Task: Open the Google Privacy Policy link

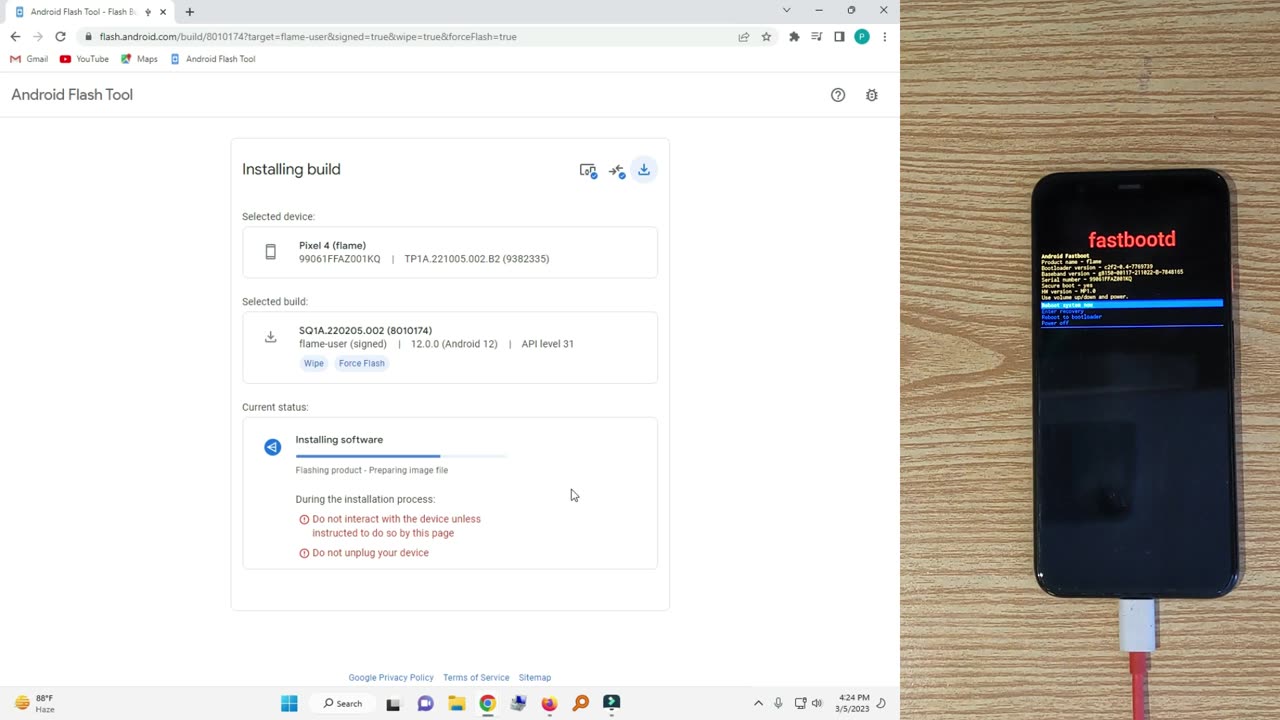Action: click(x=391, y=678)
